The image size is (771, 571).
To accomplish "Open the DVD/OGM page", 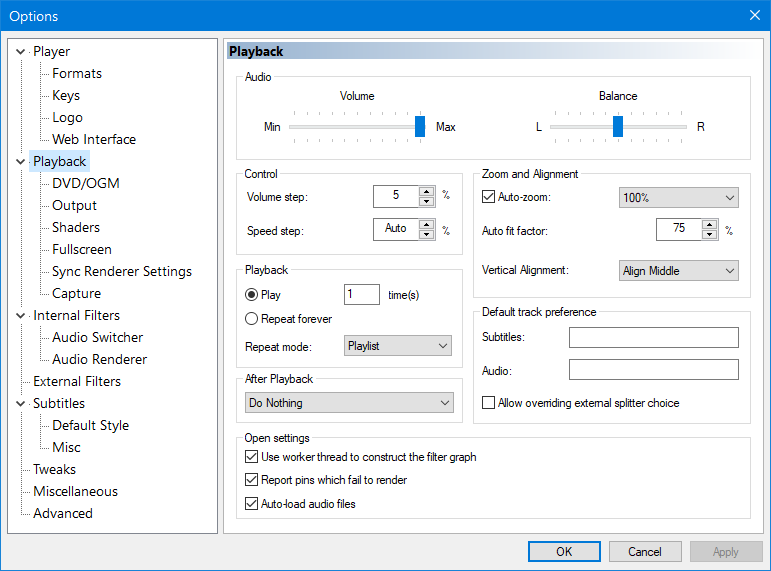I will [x=86, y=183].
